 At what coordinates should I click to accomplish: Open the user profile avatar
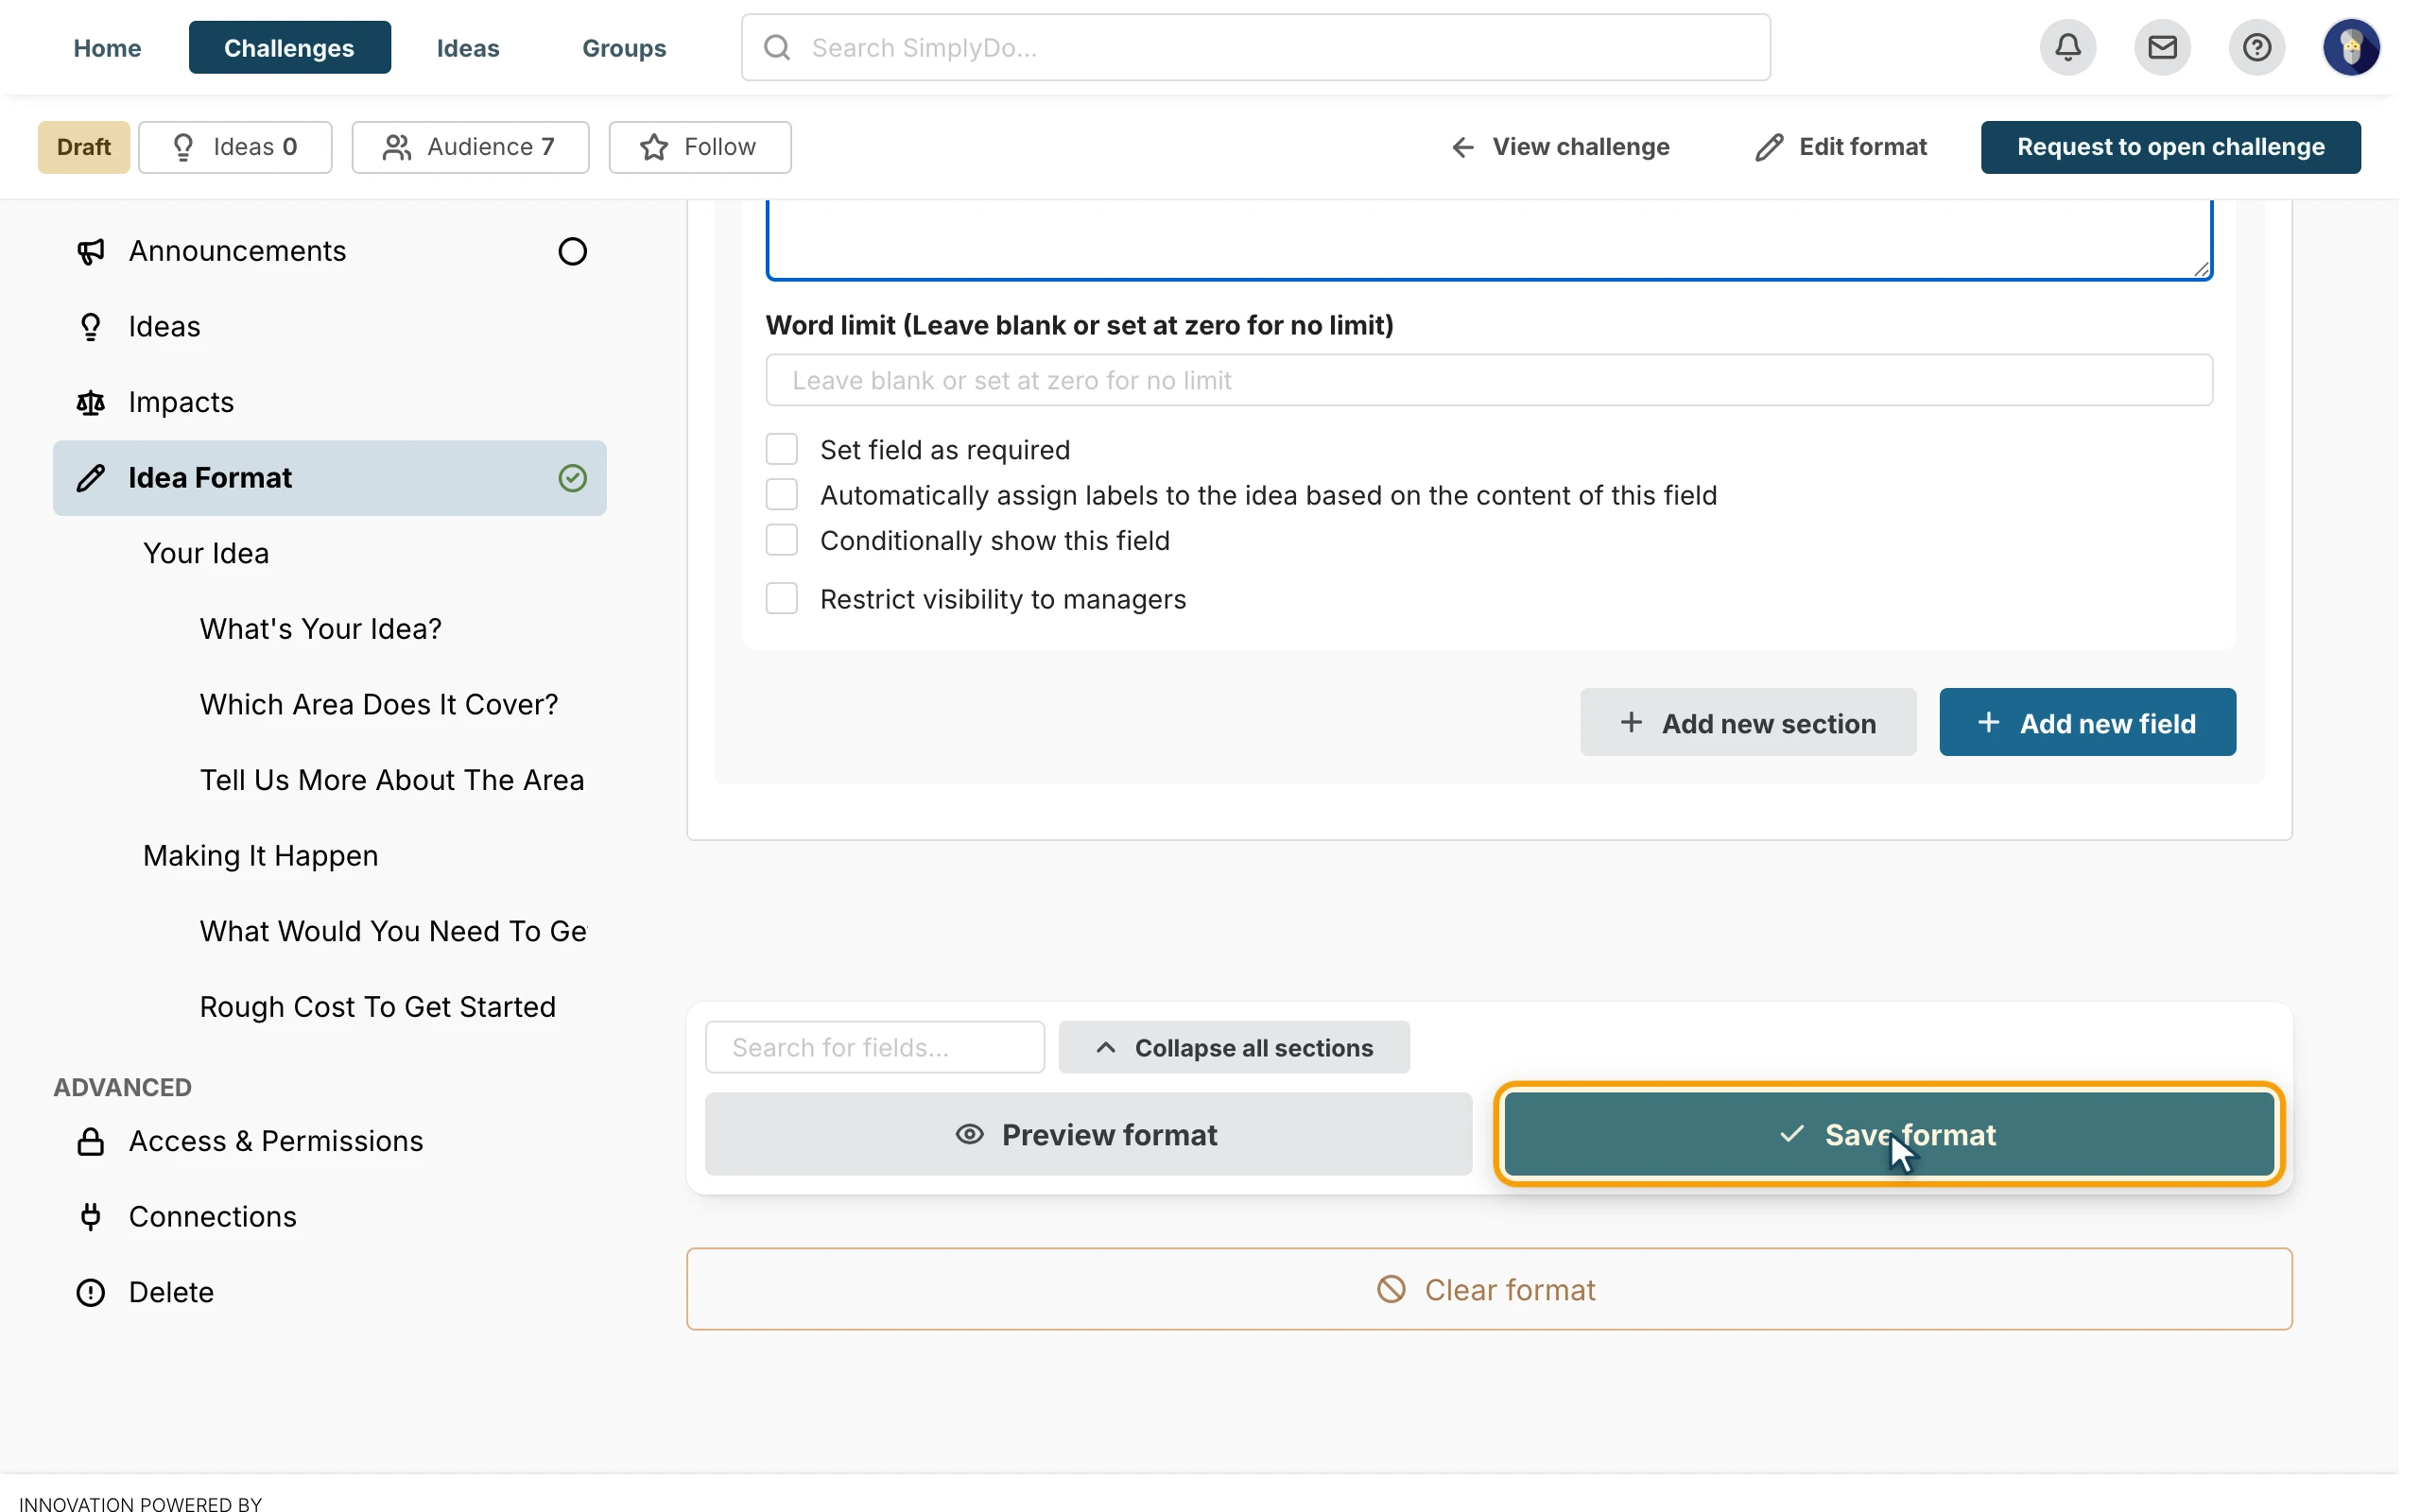2351,47
